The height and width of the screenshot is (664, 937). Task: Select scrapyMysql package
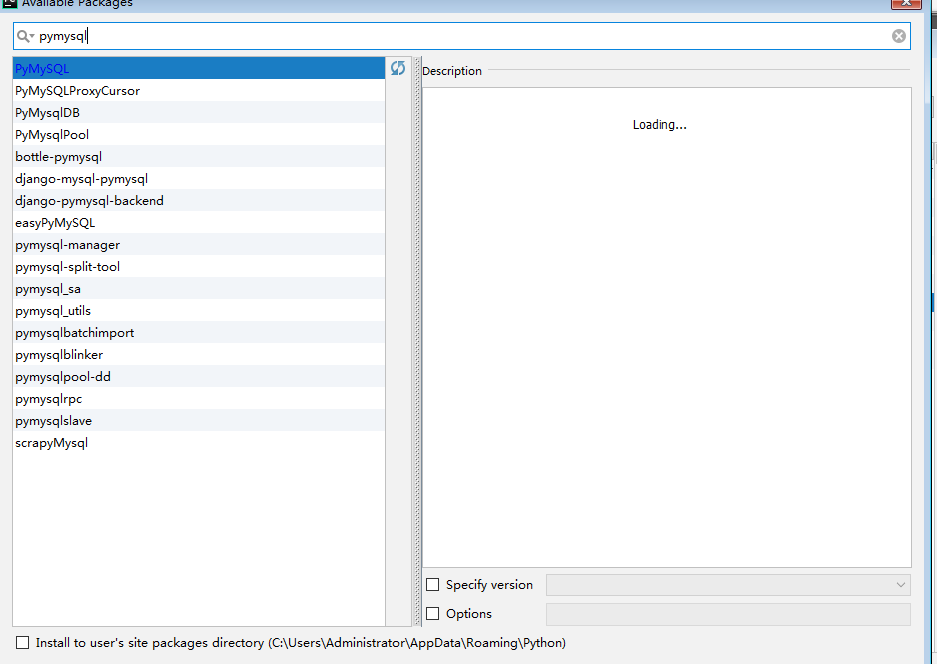coord(199,443)
